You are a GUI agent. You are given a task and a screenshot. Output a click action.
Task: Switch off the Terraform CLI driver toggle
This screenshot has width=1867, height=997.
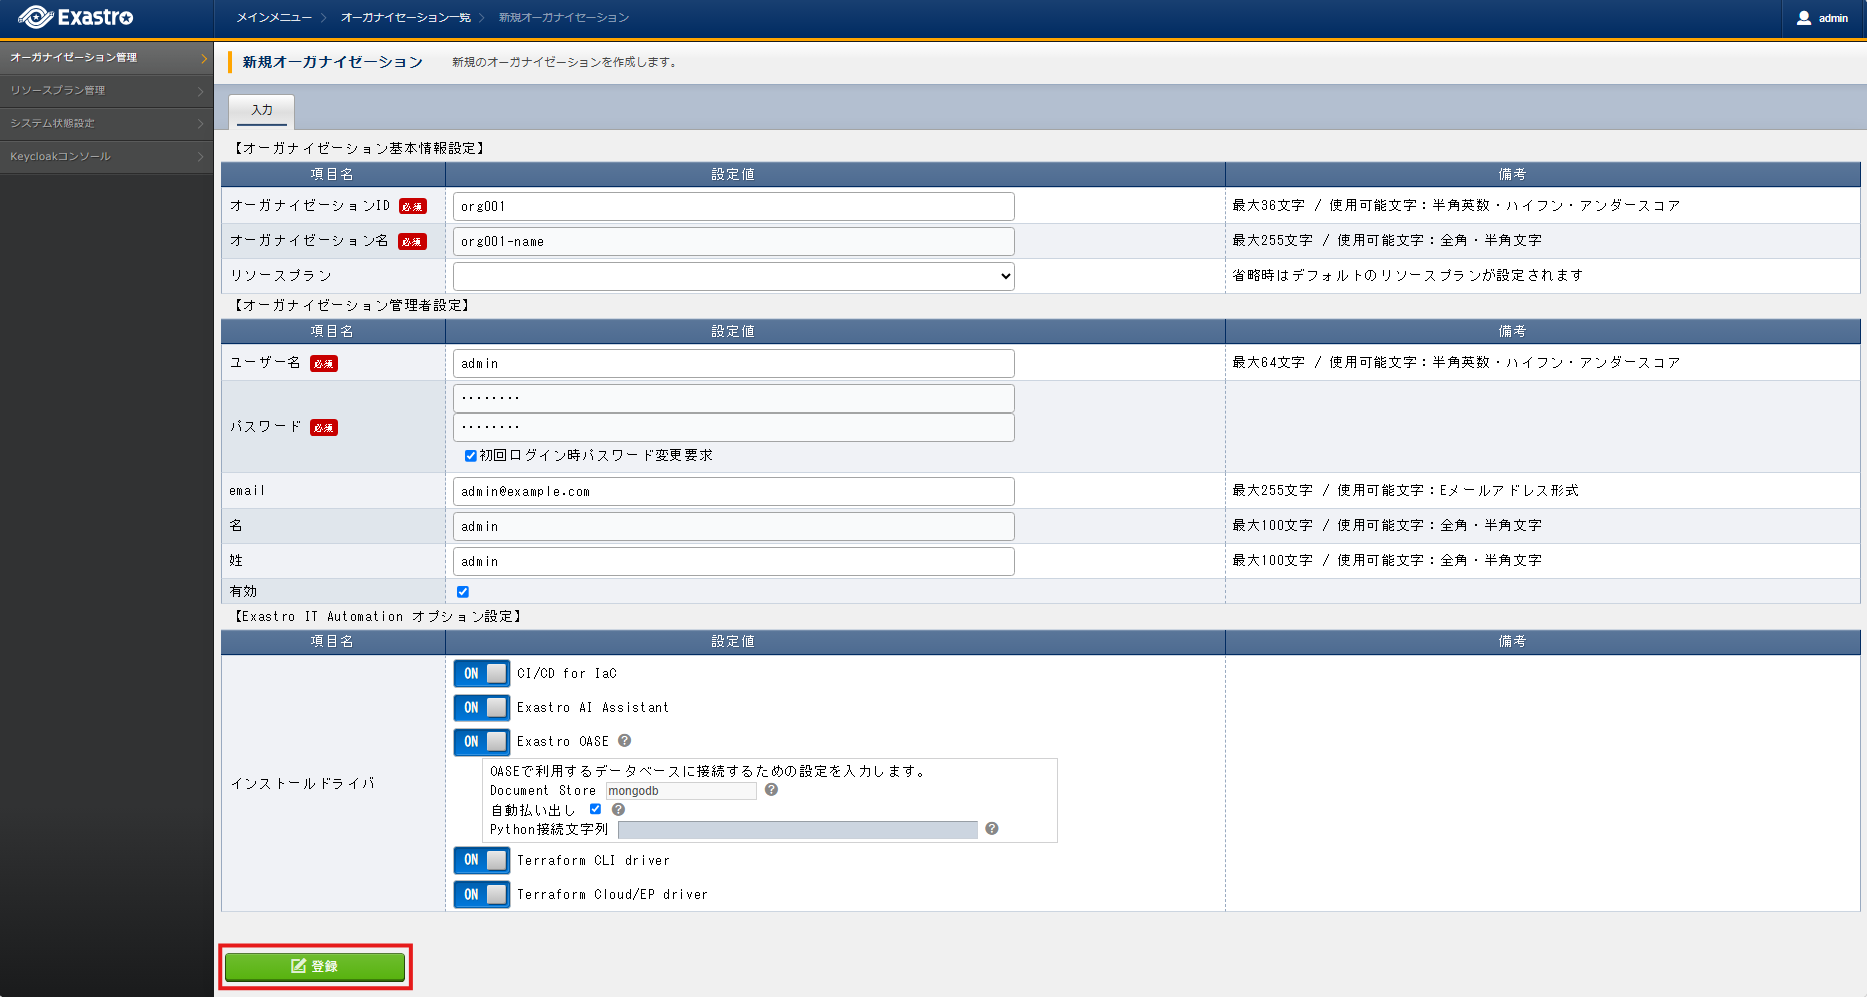tap(482, 860)
